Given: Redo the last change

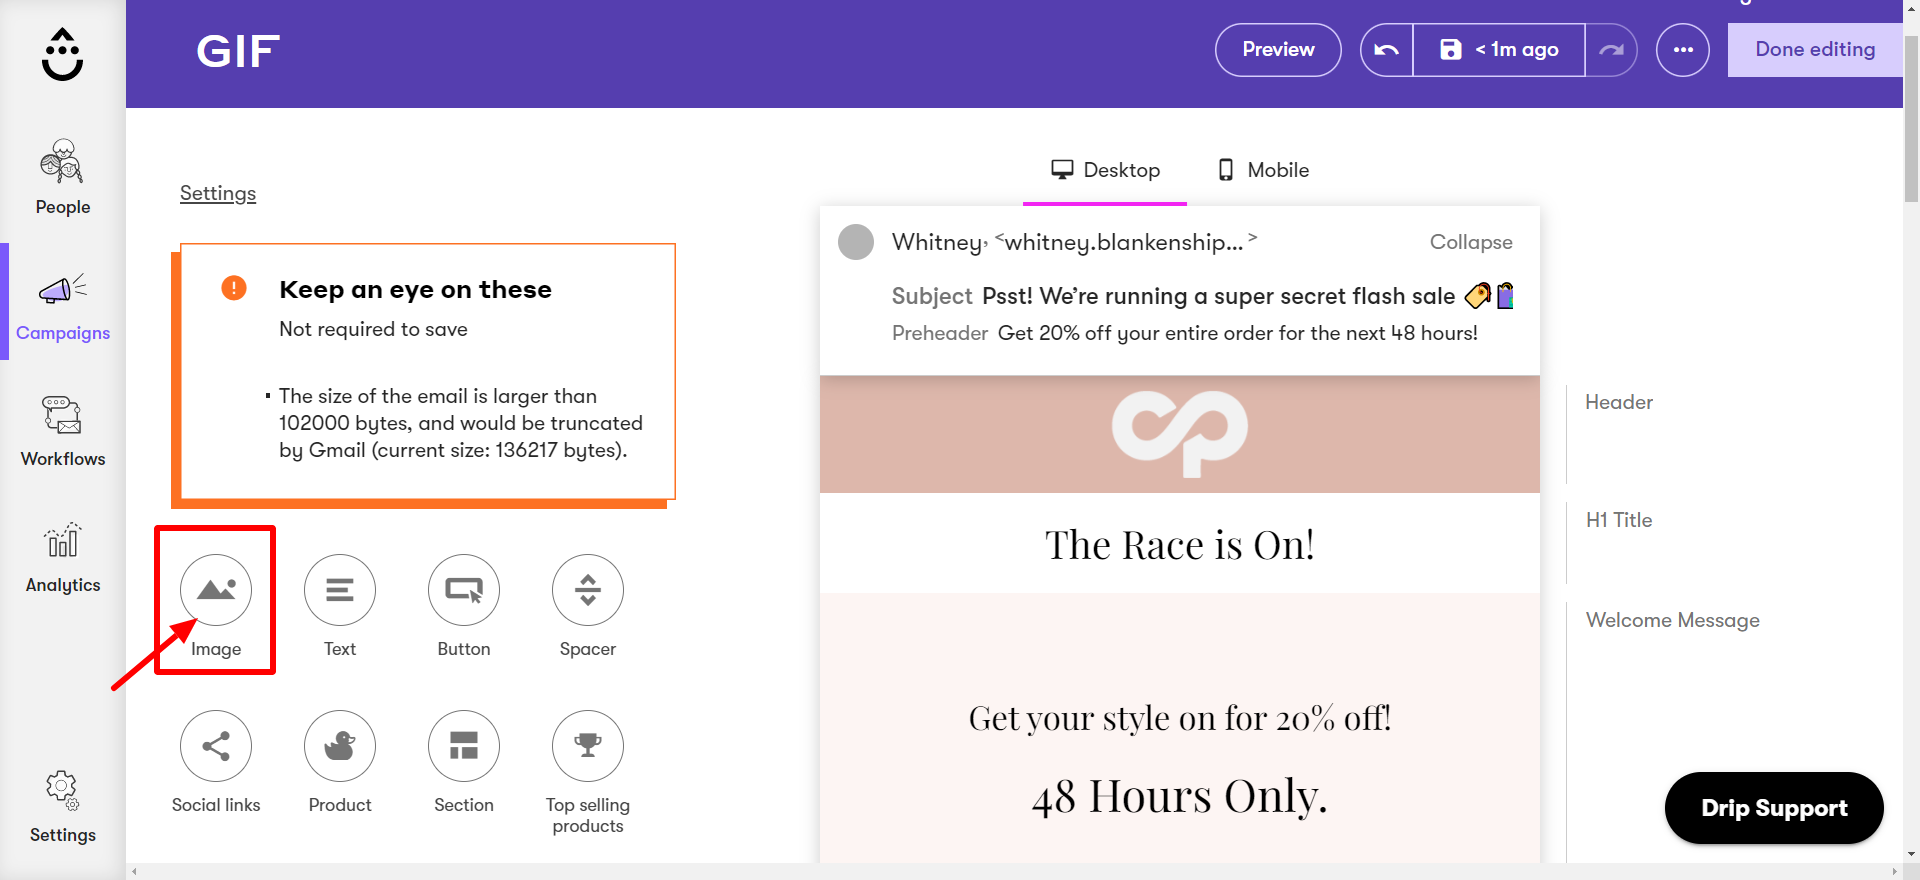Looking at the screenshot, I should click(1612, 49).
